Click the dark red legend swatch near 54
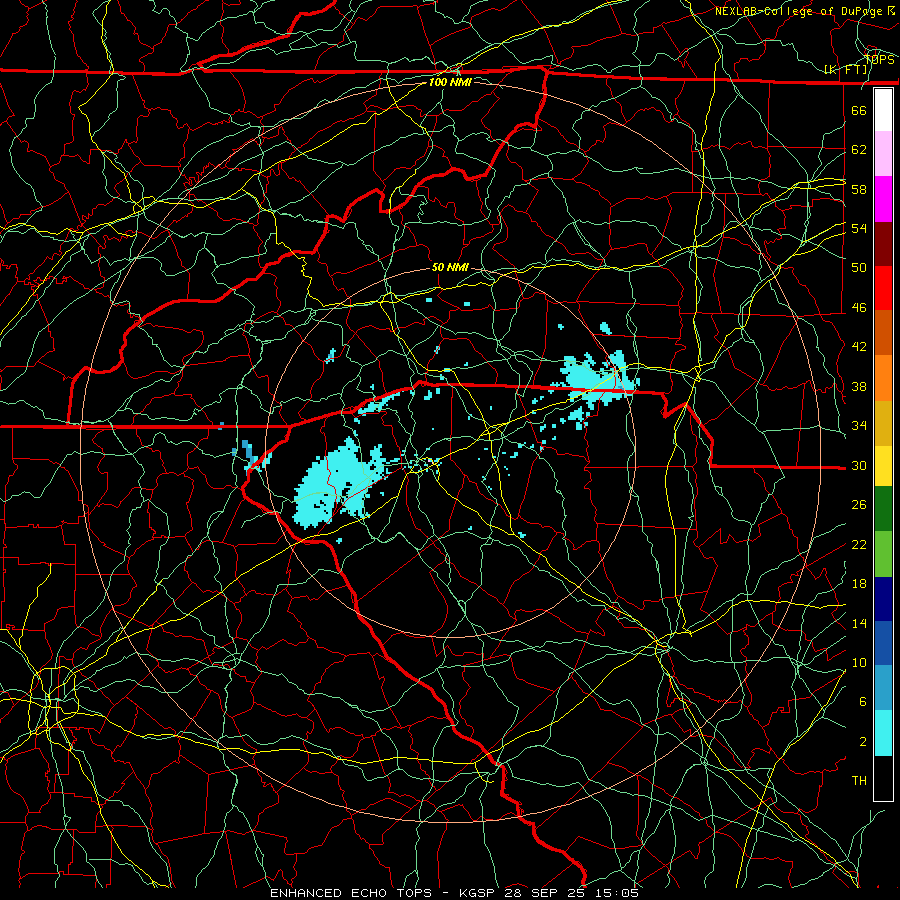 883,244
